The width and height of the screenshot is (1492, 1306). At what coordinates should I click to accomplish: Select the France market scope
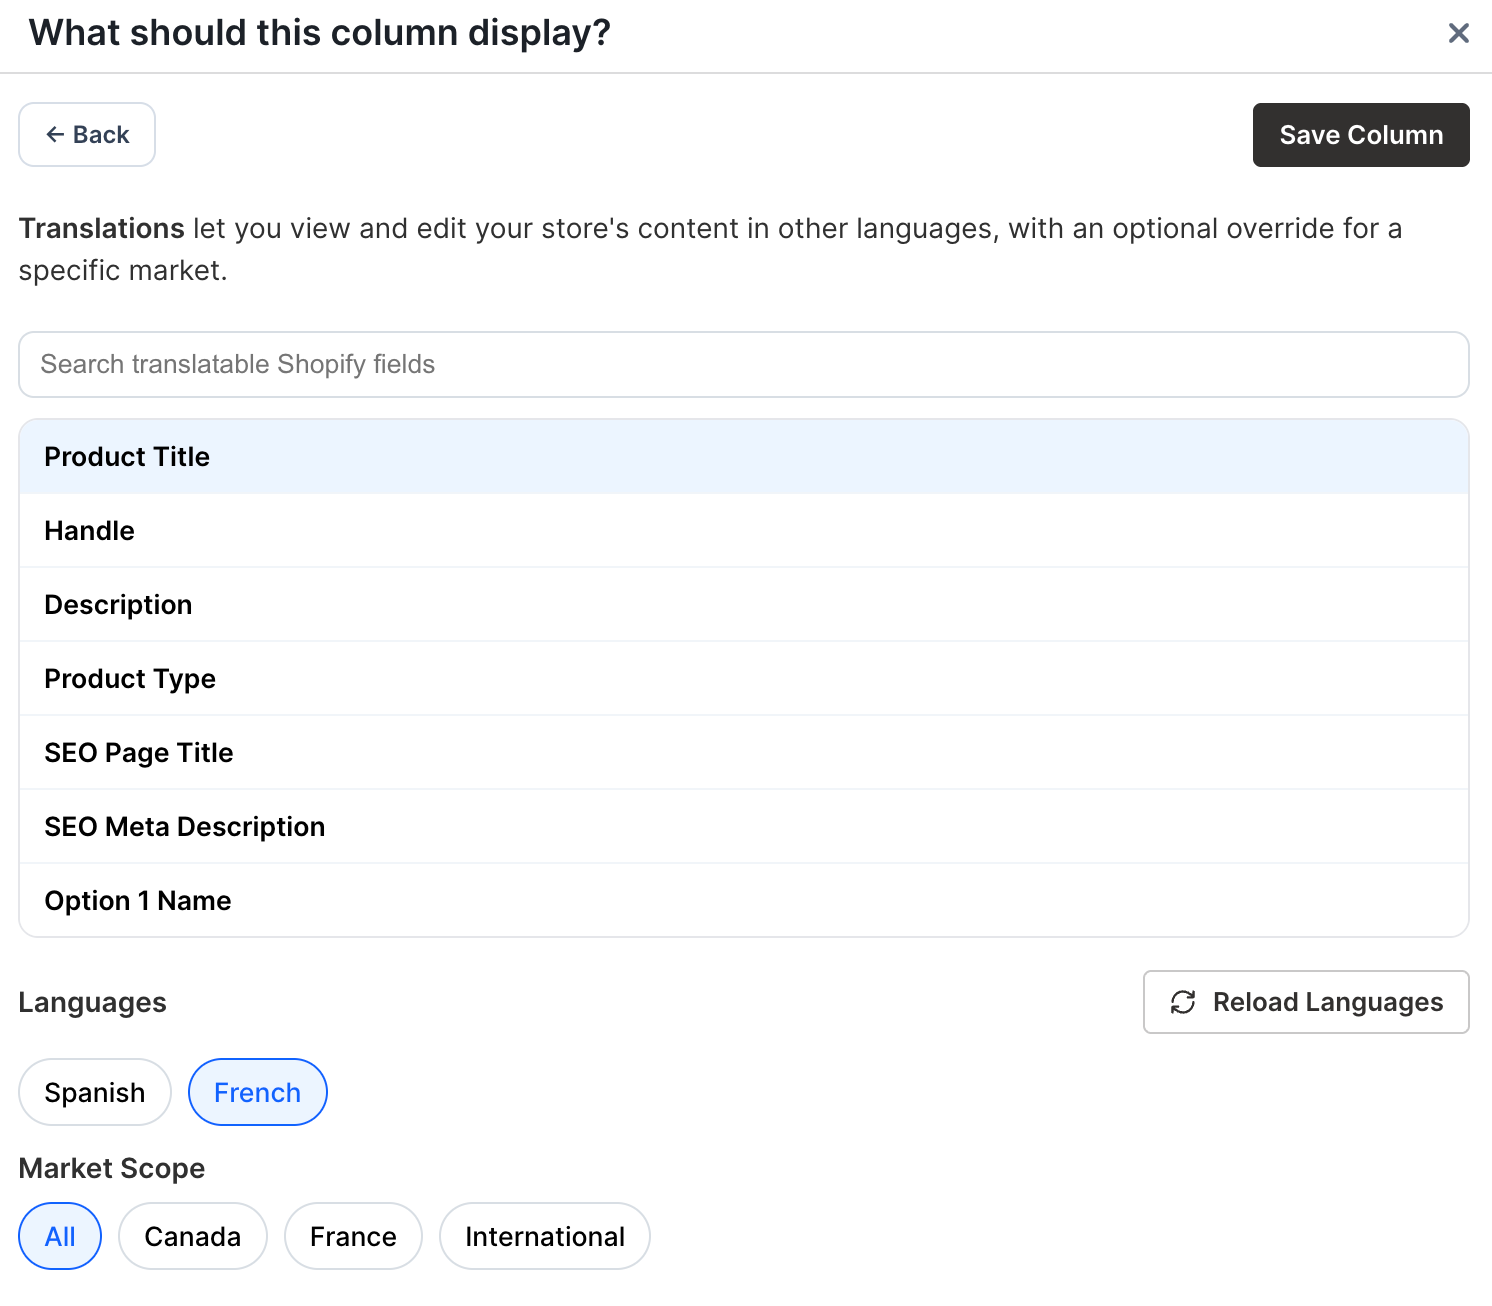353,1236
